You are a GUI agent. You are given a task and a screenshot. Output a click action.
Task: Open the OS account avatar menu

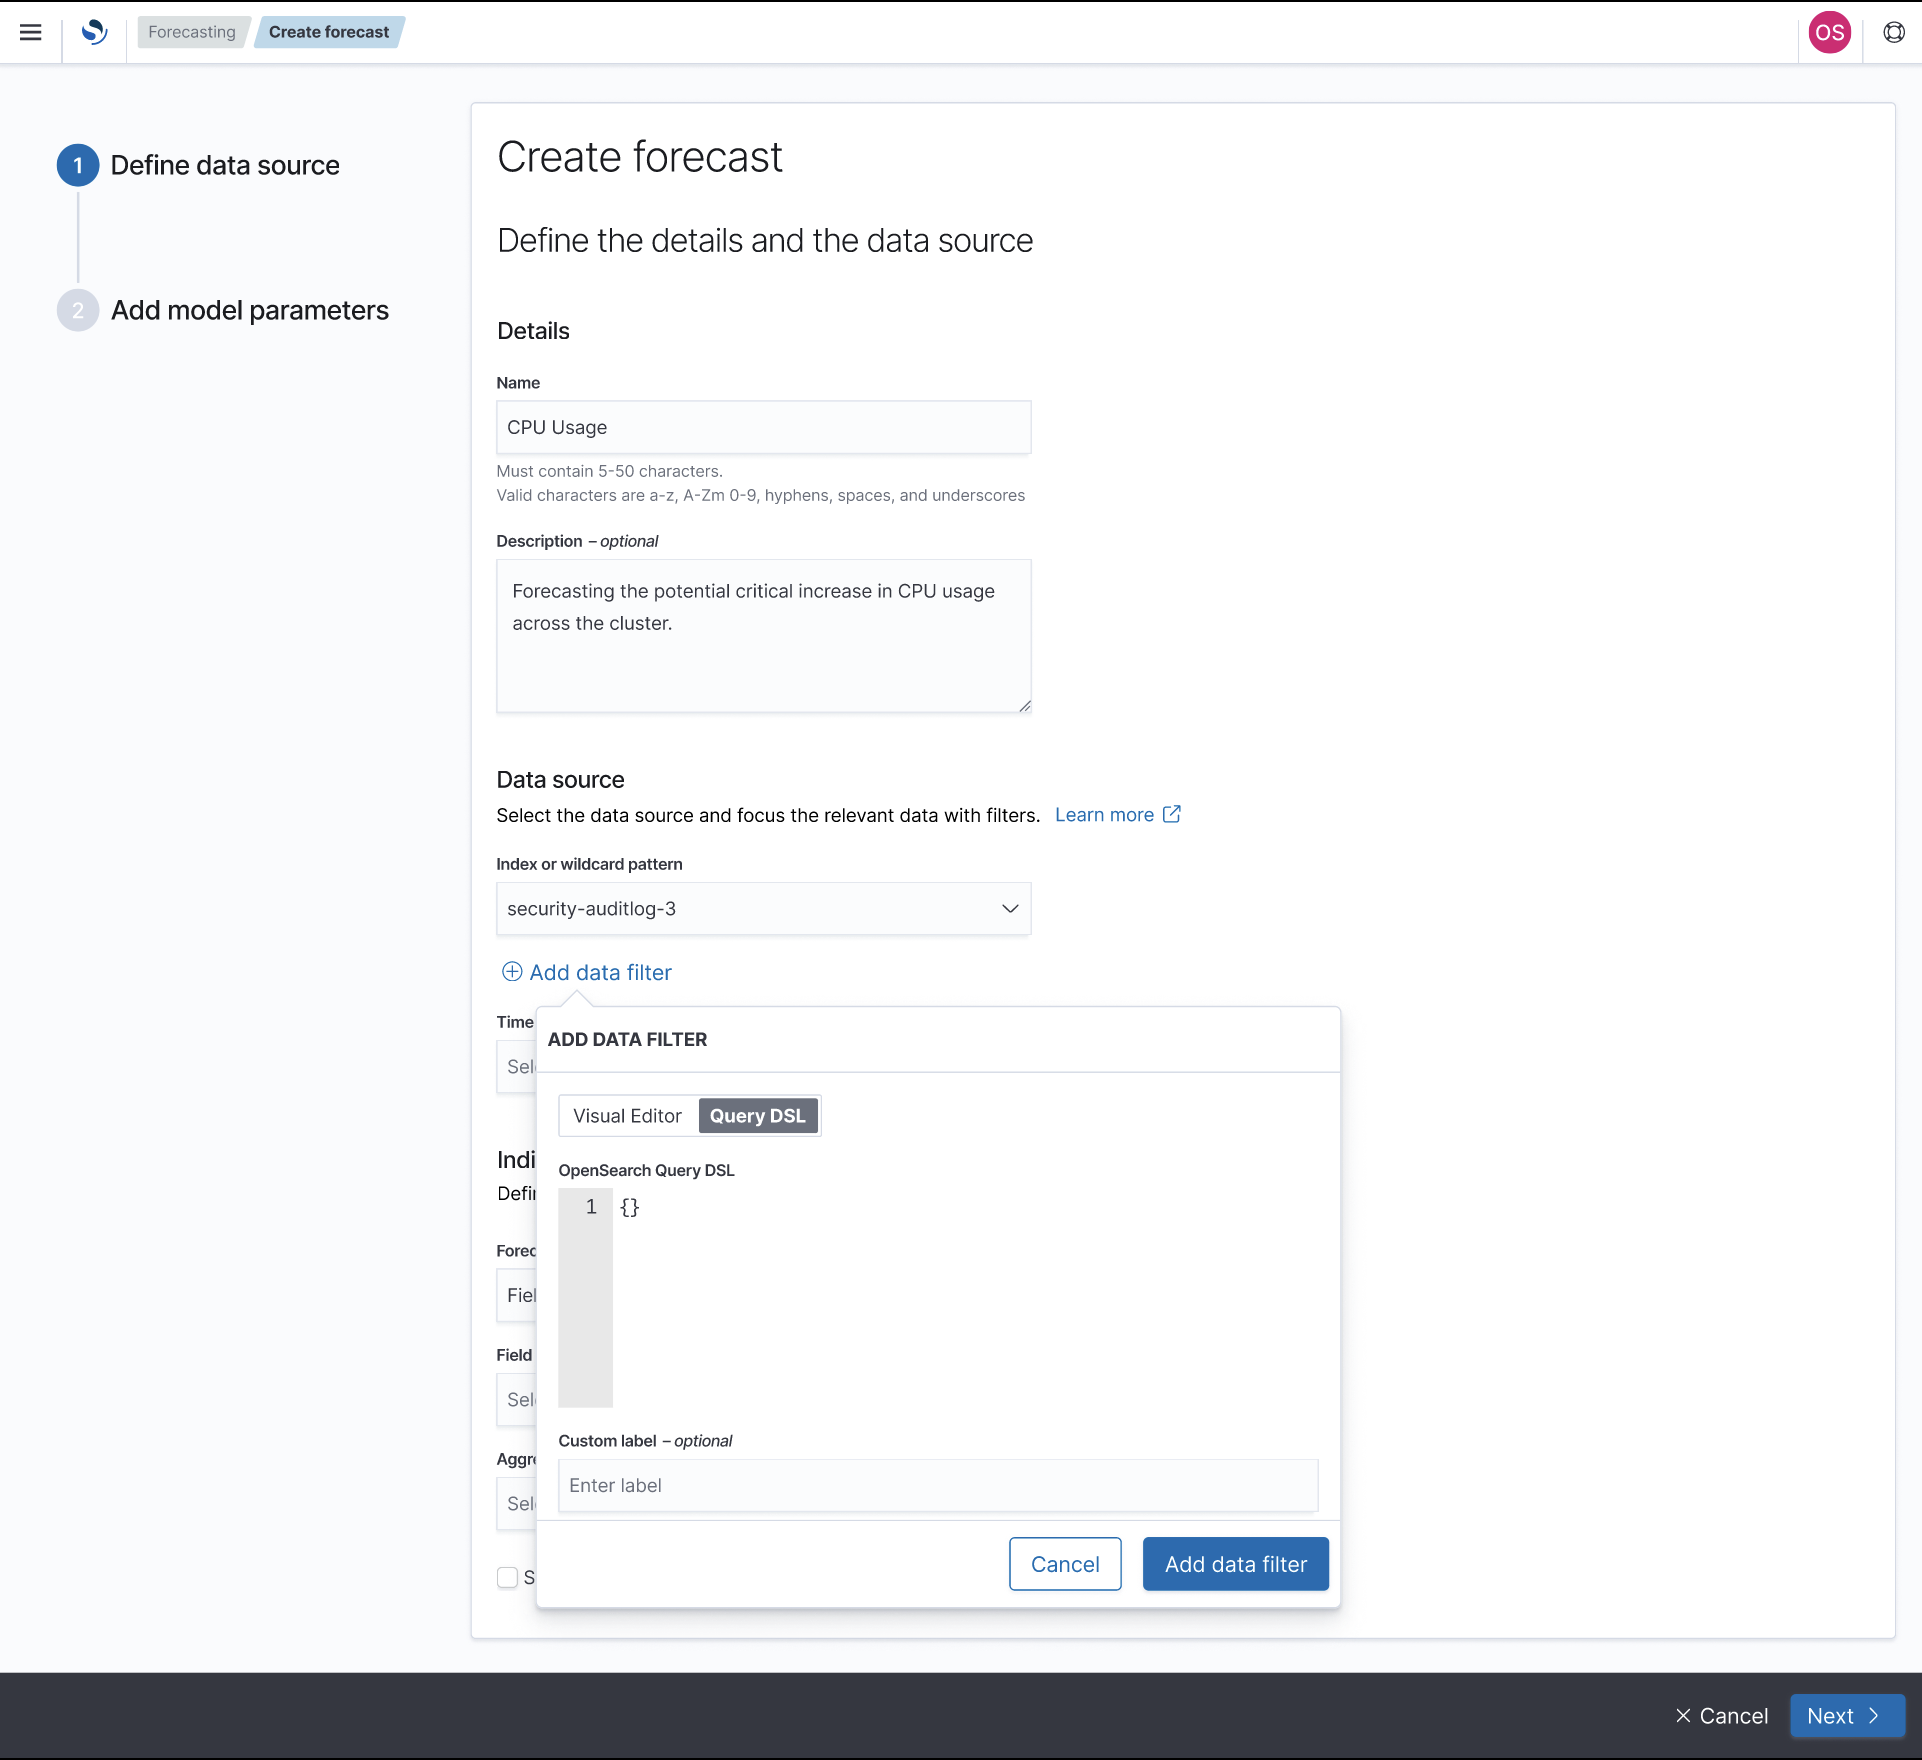1830,32
